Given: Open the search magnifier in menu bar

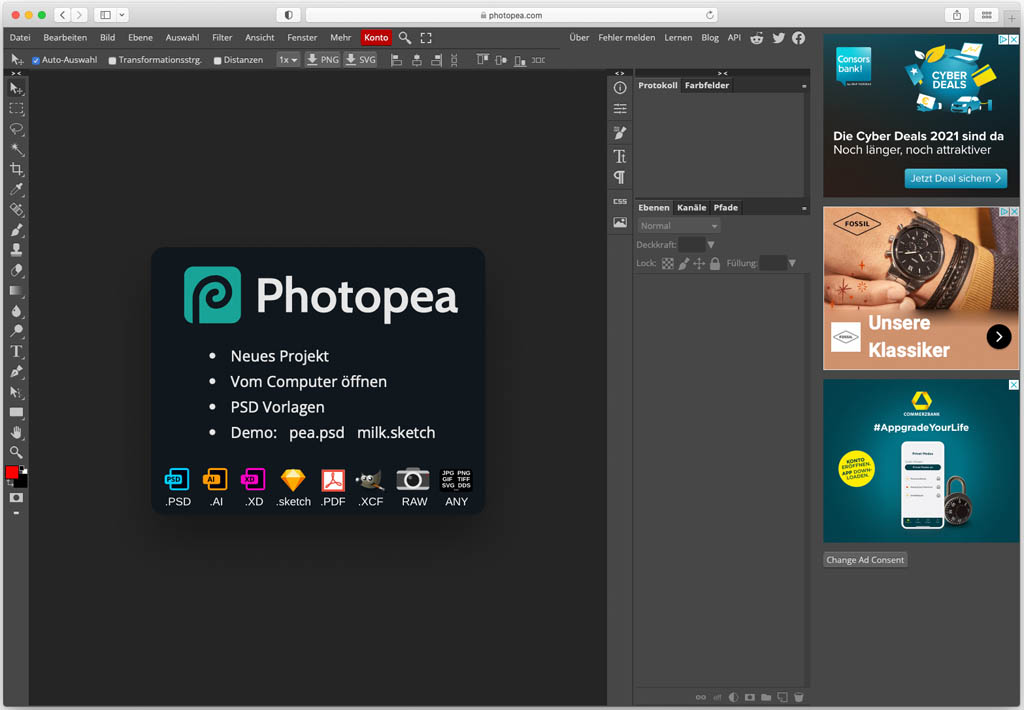Looking at the screenshot, I should coord(405,38).
